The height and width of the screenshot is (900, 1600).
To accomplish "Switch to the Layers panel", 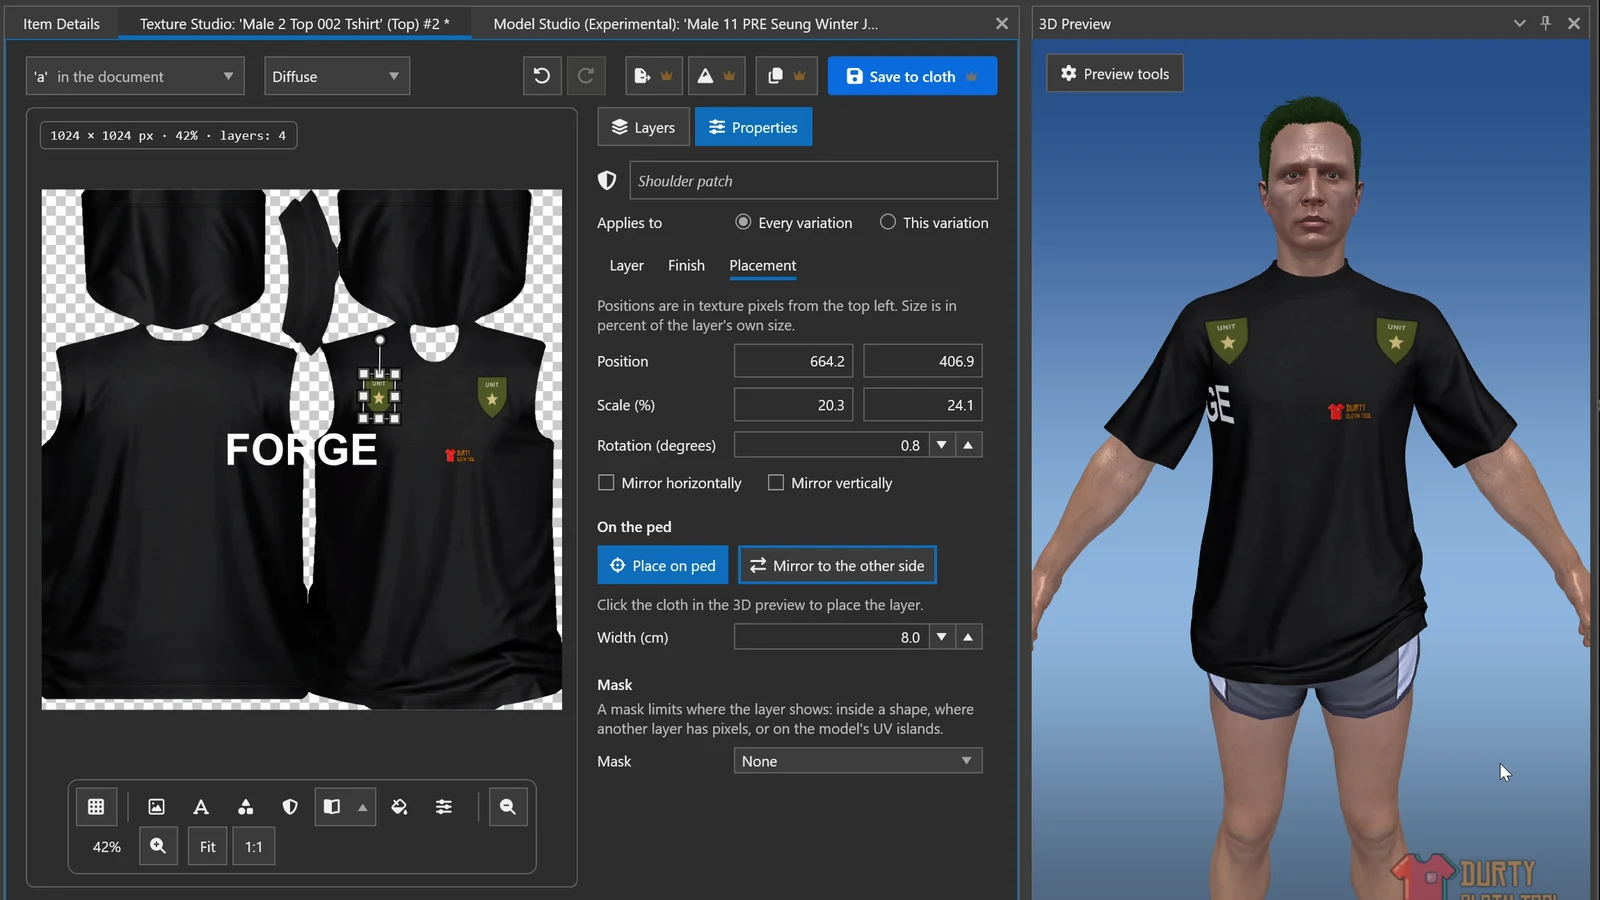I will pos(643,127).
